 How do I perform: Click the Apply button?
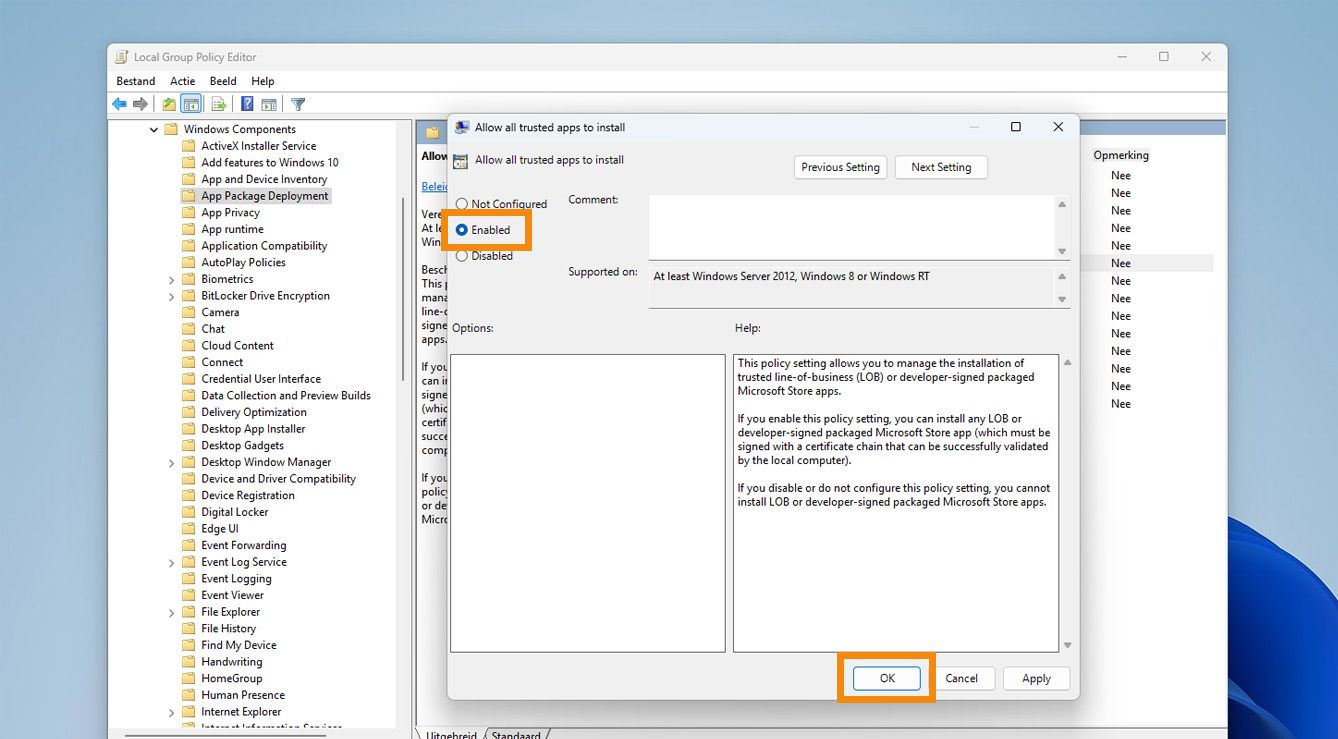[x=1036, y=678]
